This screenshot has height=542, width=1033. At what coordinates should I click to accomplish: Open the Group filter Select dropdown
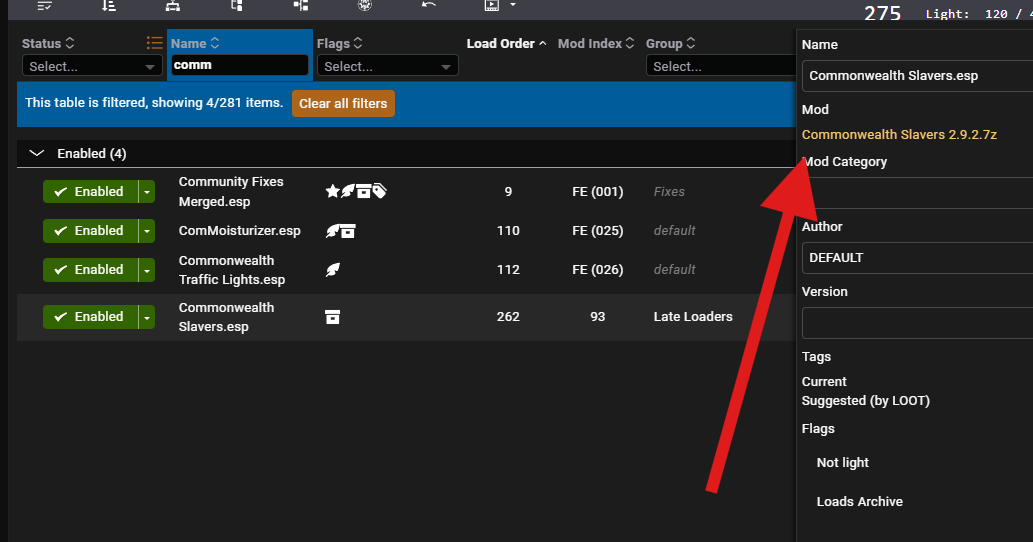[721, 66]
